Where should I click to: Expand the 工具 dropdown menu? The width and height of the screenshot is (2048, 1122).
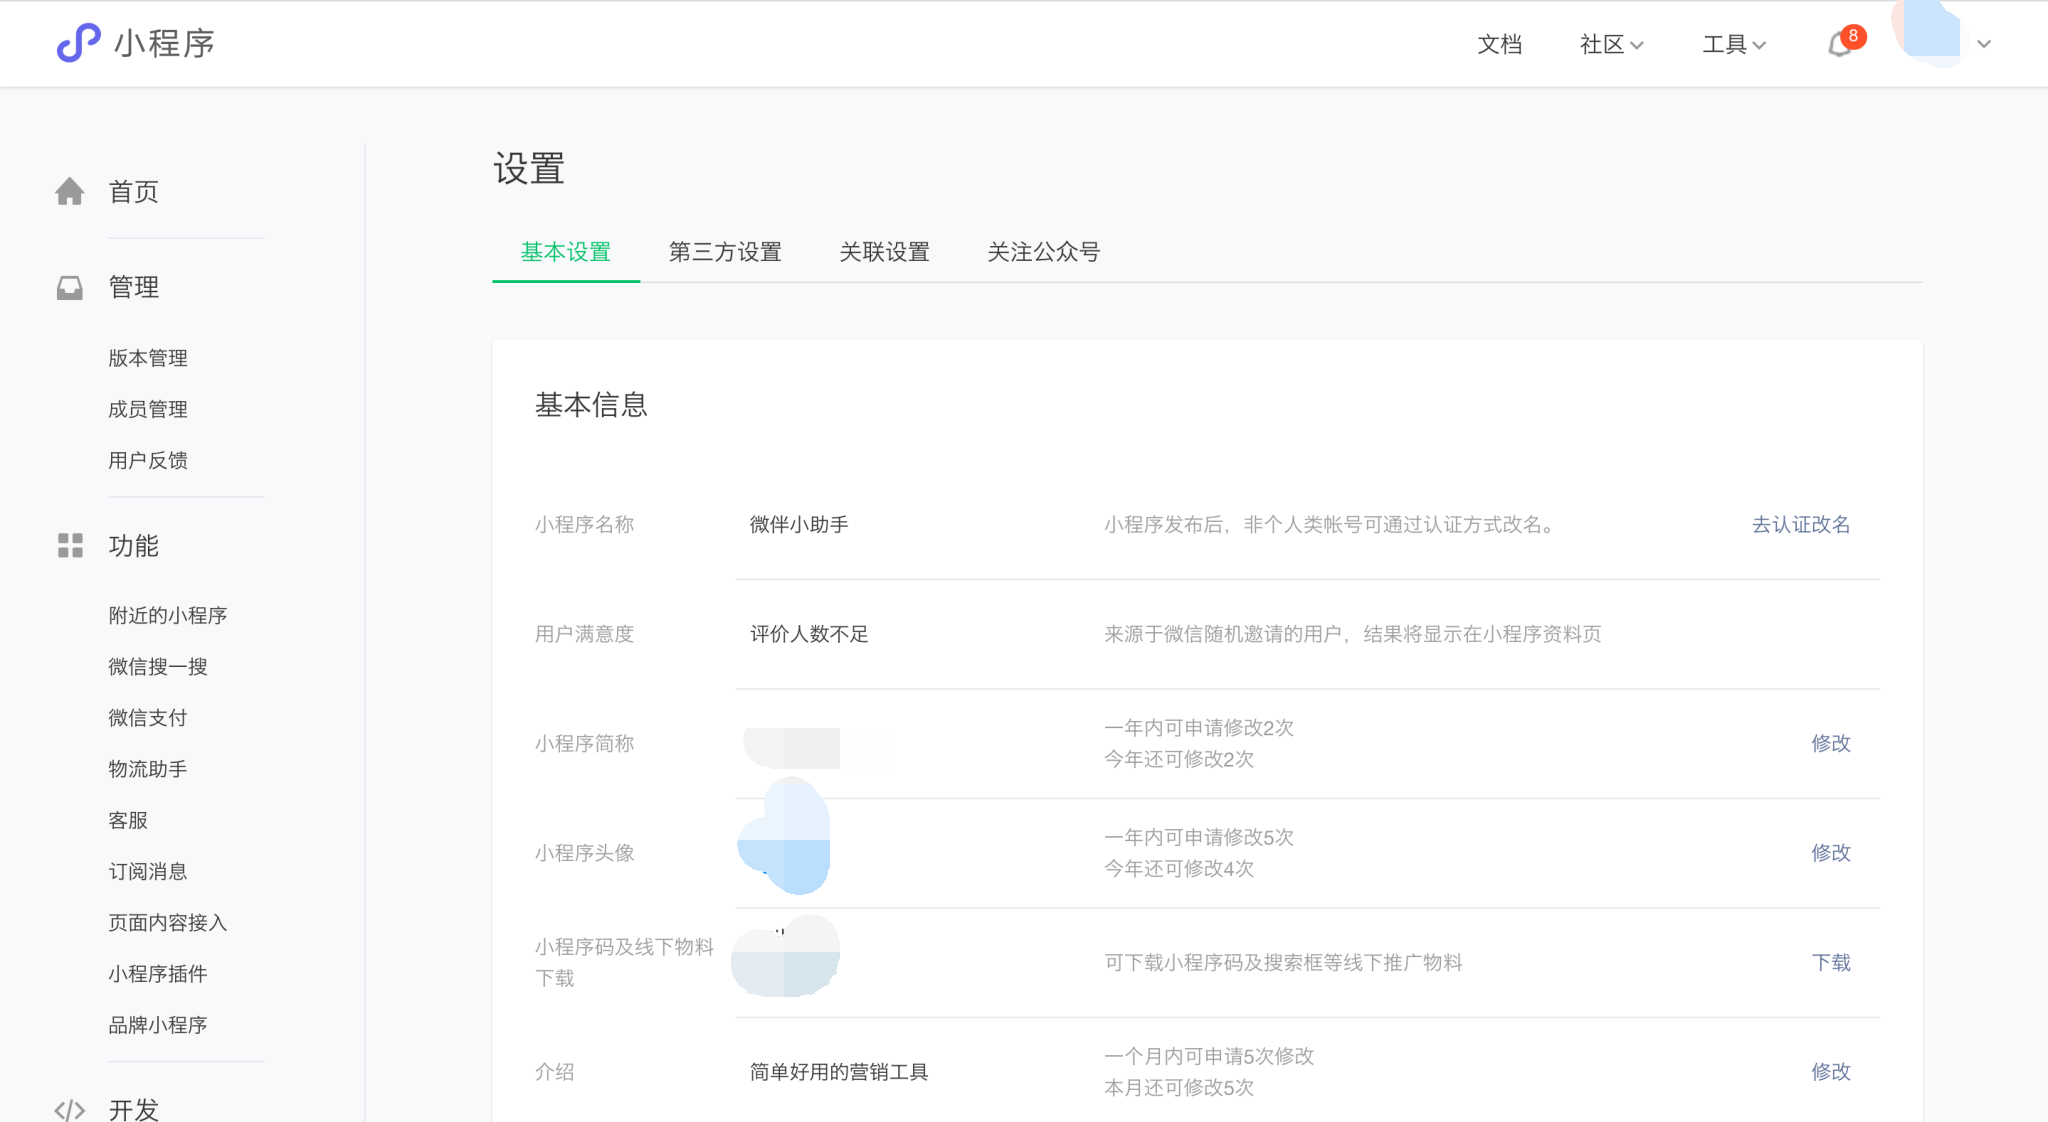pos(1734,44)
